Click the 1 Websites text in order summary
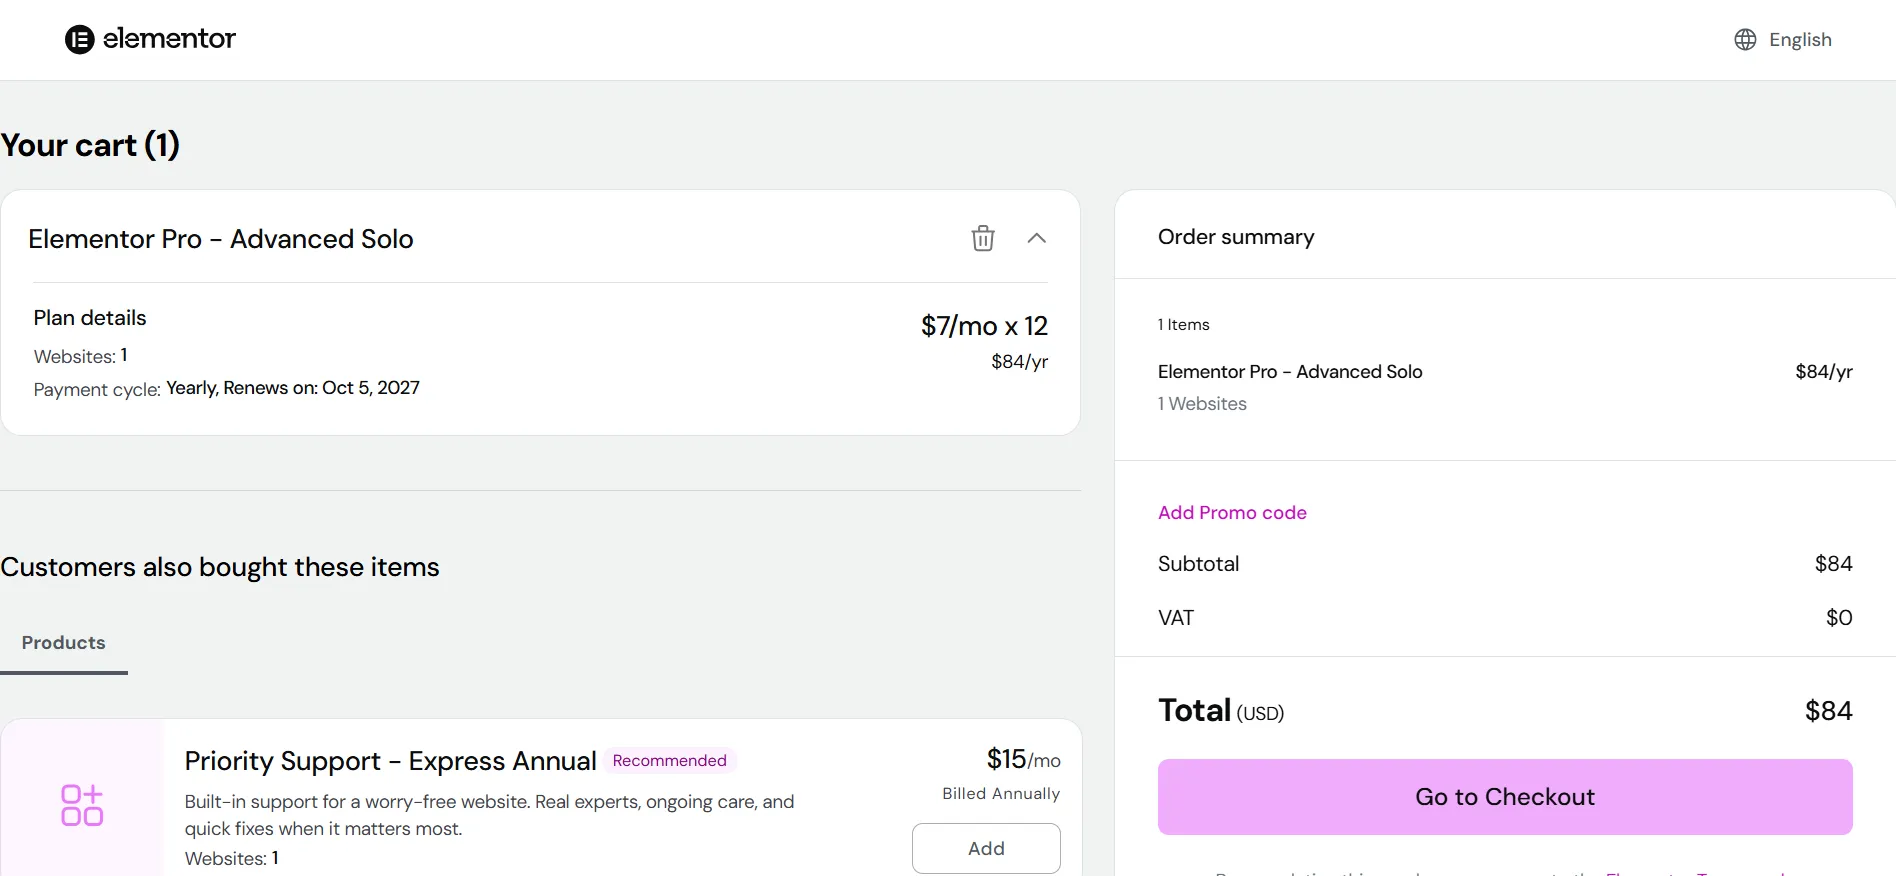This screenshot has height=876, width=1896. (x=1202, y=404)
